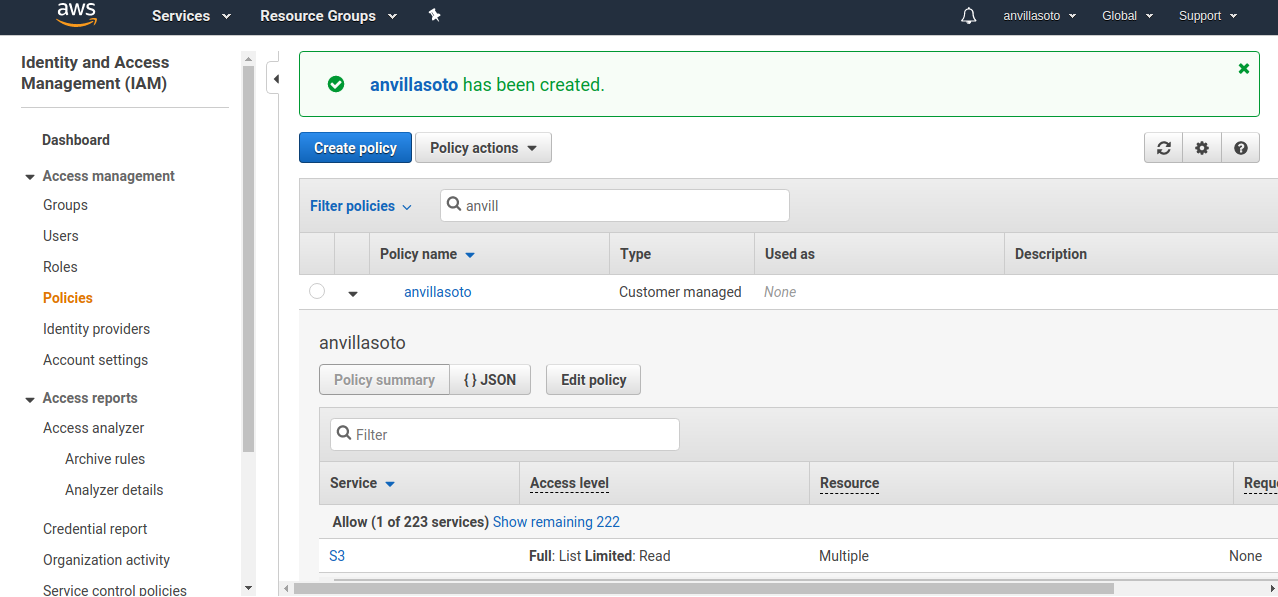
Task: Open Analyzer details in the sidebar
Action: [114, 490]
